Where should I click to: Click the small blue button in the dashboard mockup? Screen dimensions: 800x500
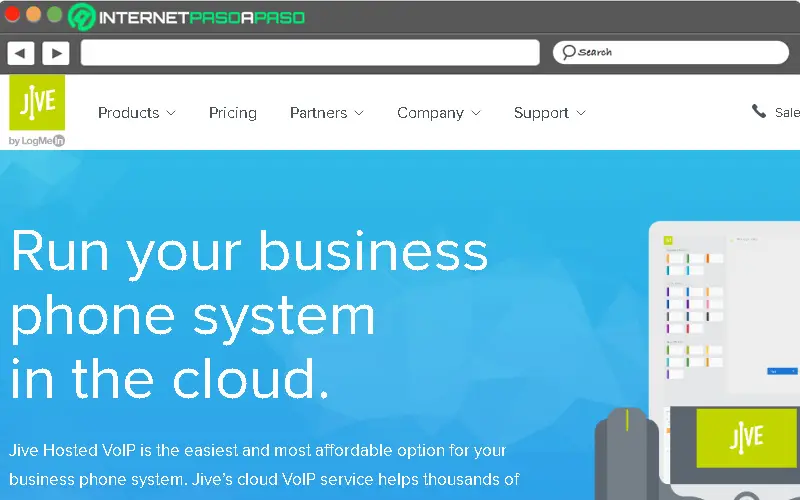[782, 371]
